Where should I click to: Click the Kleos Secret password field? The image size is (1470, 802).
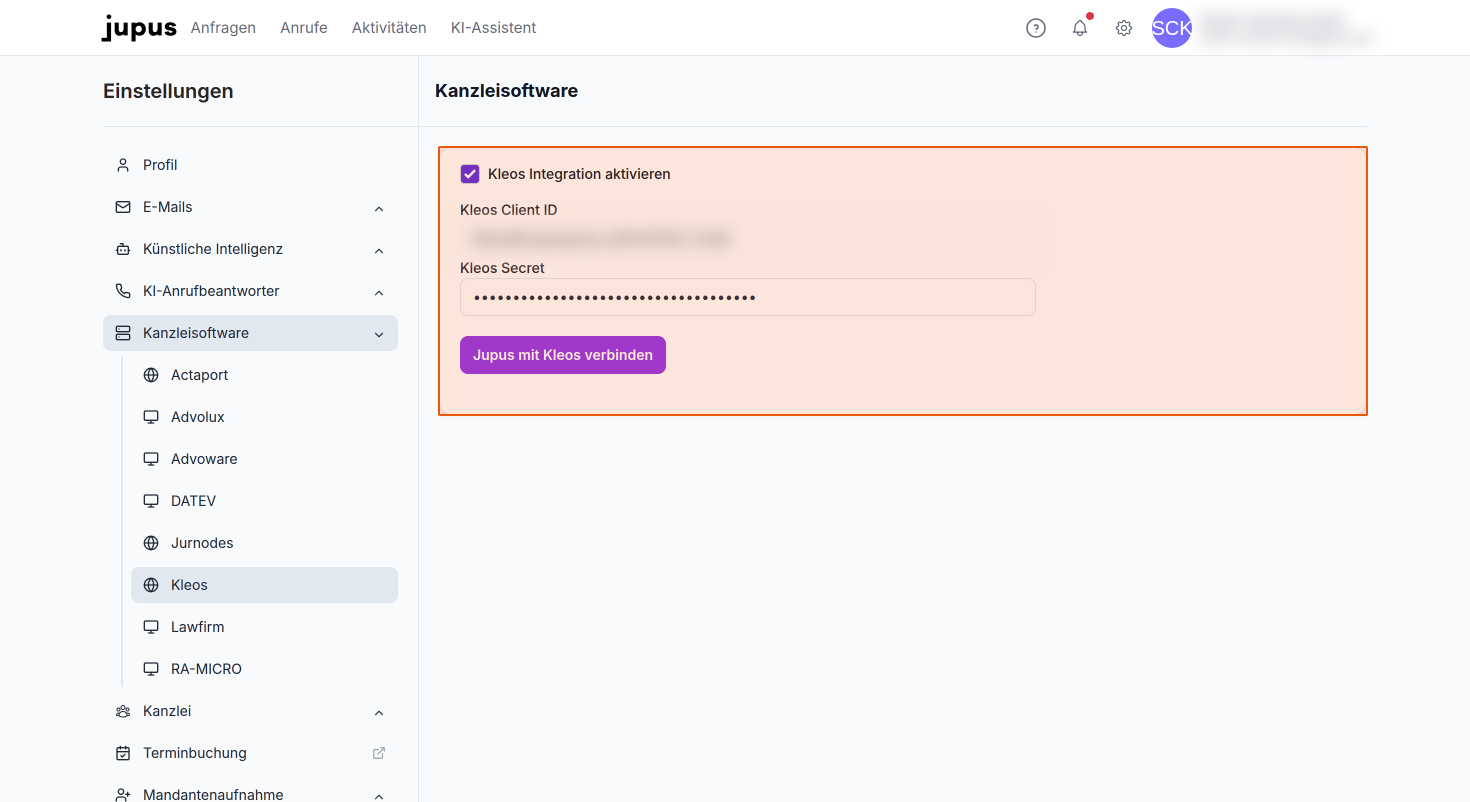748,297
